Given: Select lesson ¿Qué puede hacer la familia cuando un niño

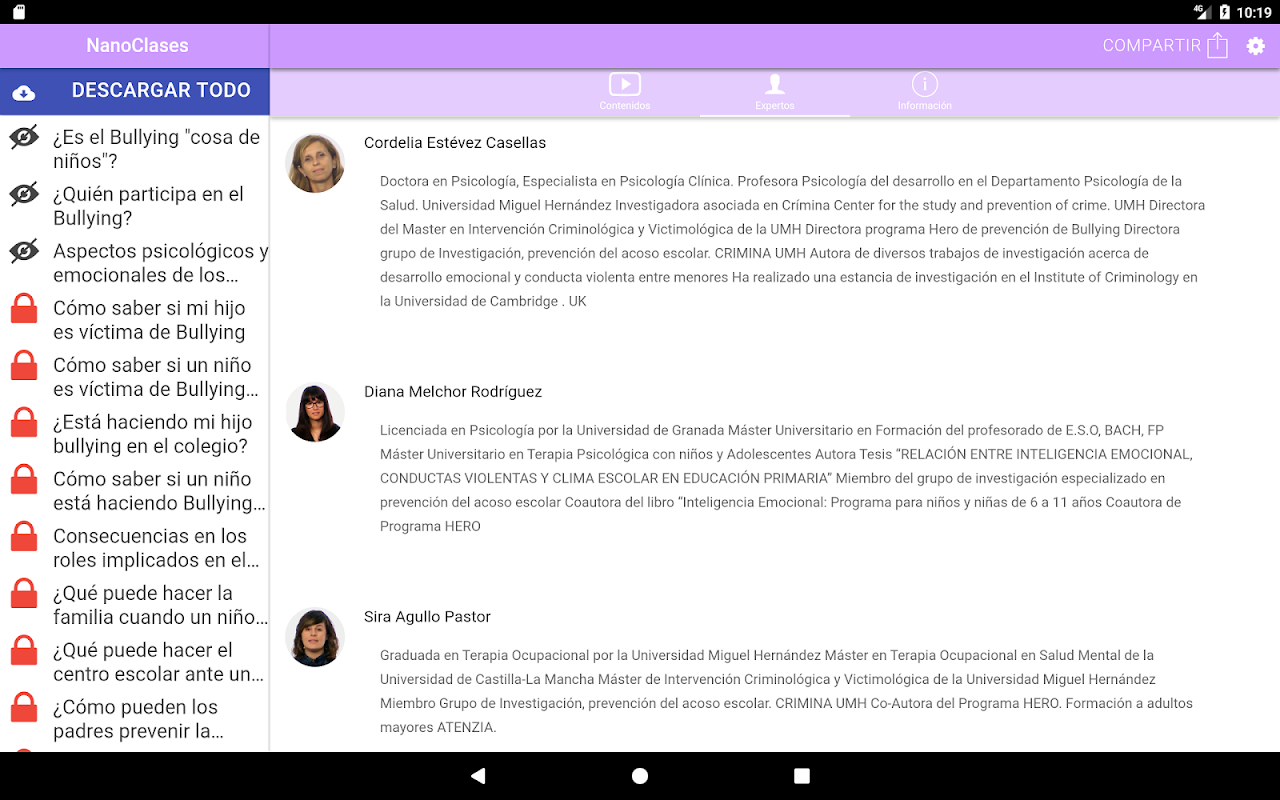Looking at the screenshot, I should pos(160,605).
